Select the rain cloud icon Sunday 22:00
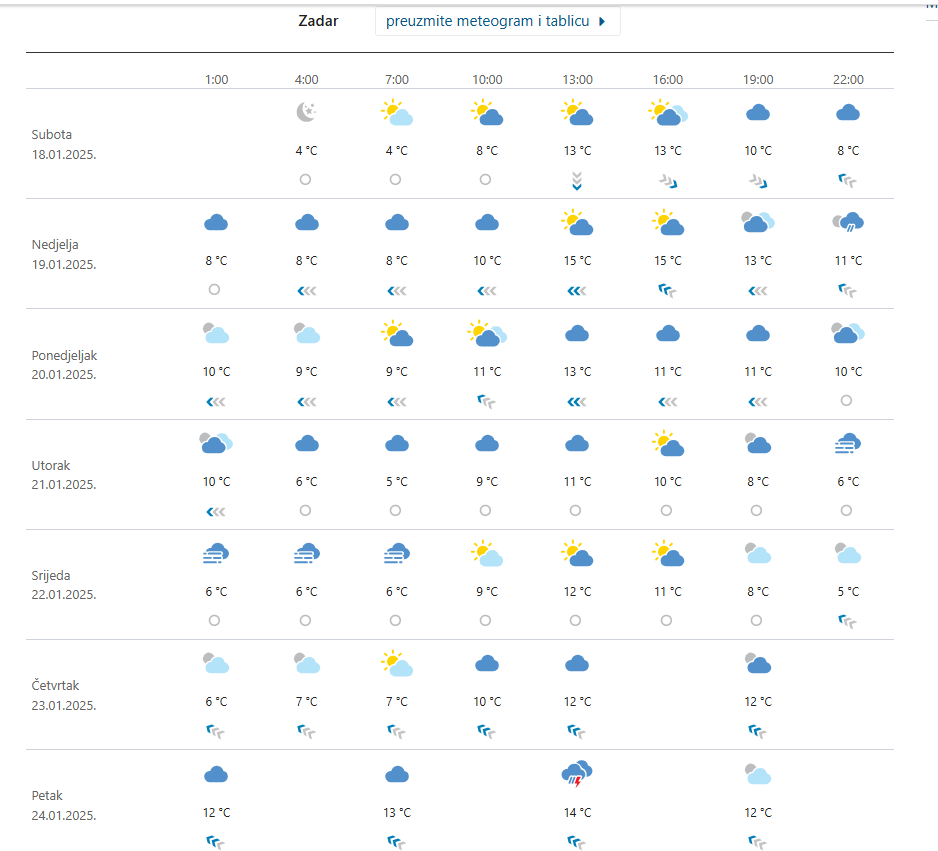Image resolution: width=938 pixels, height=851 pixels. [848, 223]
